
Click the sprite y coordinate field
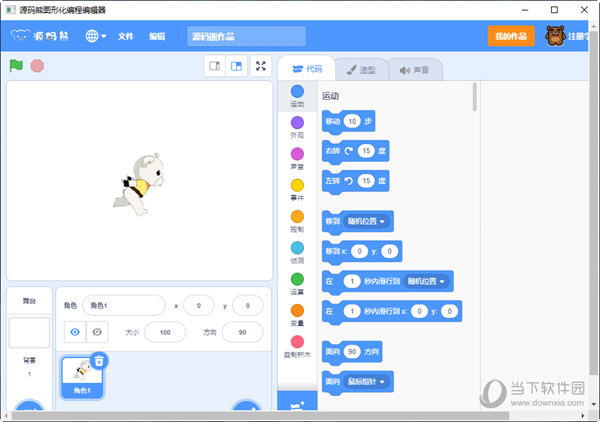(248, 306)
